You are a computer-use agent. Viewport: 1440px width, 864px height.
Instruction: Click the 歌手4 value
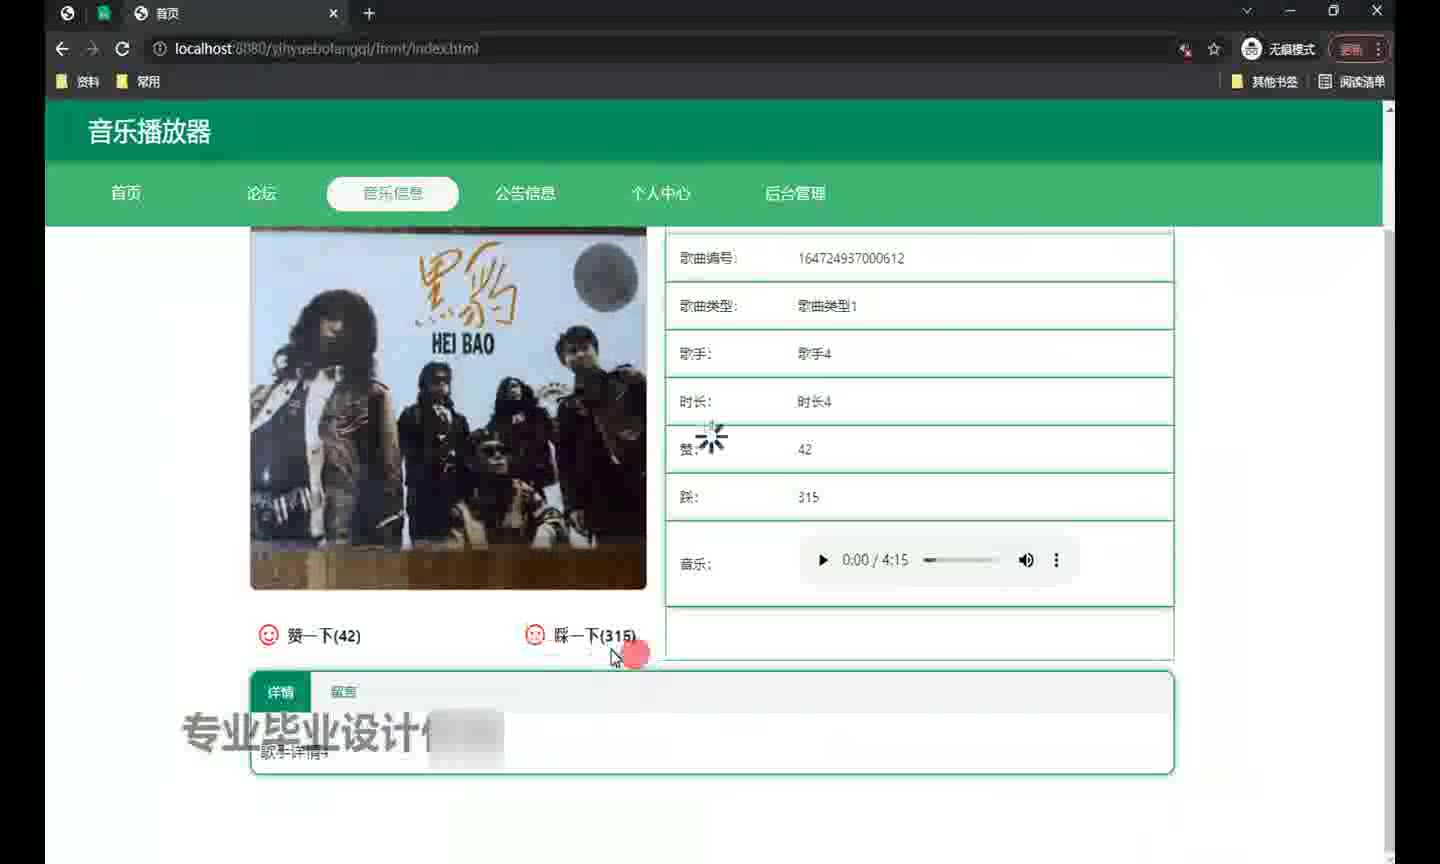click(x=814, y=354)
